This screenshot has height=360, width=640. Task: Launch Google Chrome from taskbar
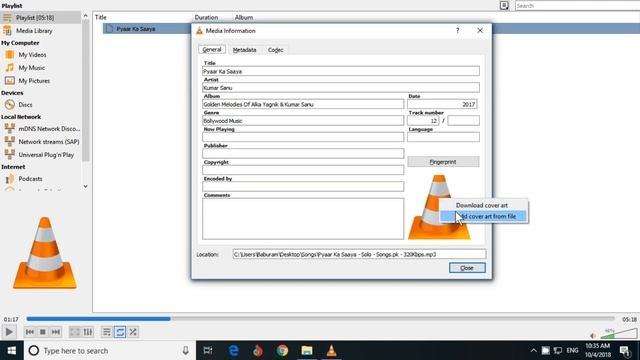(x=282, y=351)
